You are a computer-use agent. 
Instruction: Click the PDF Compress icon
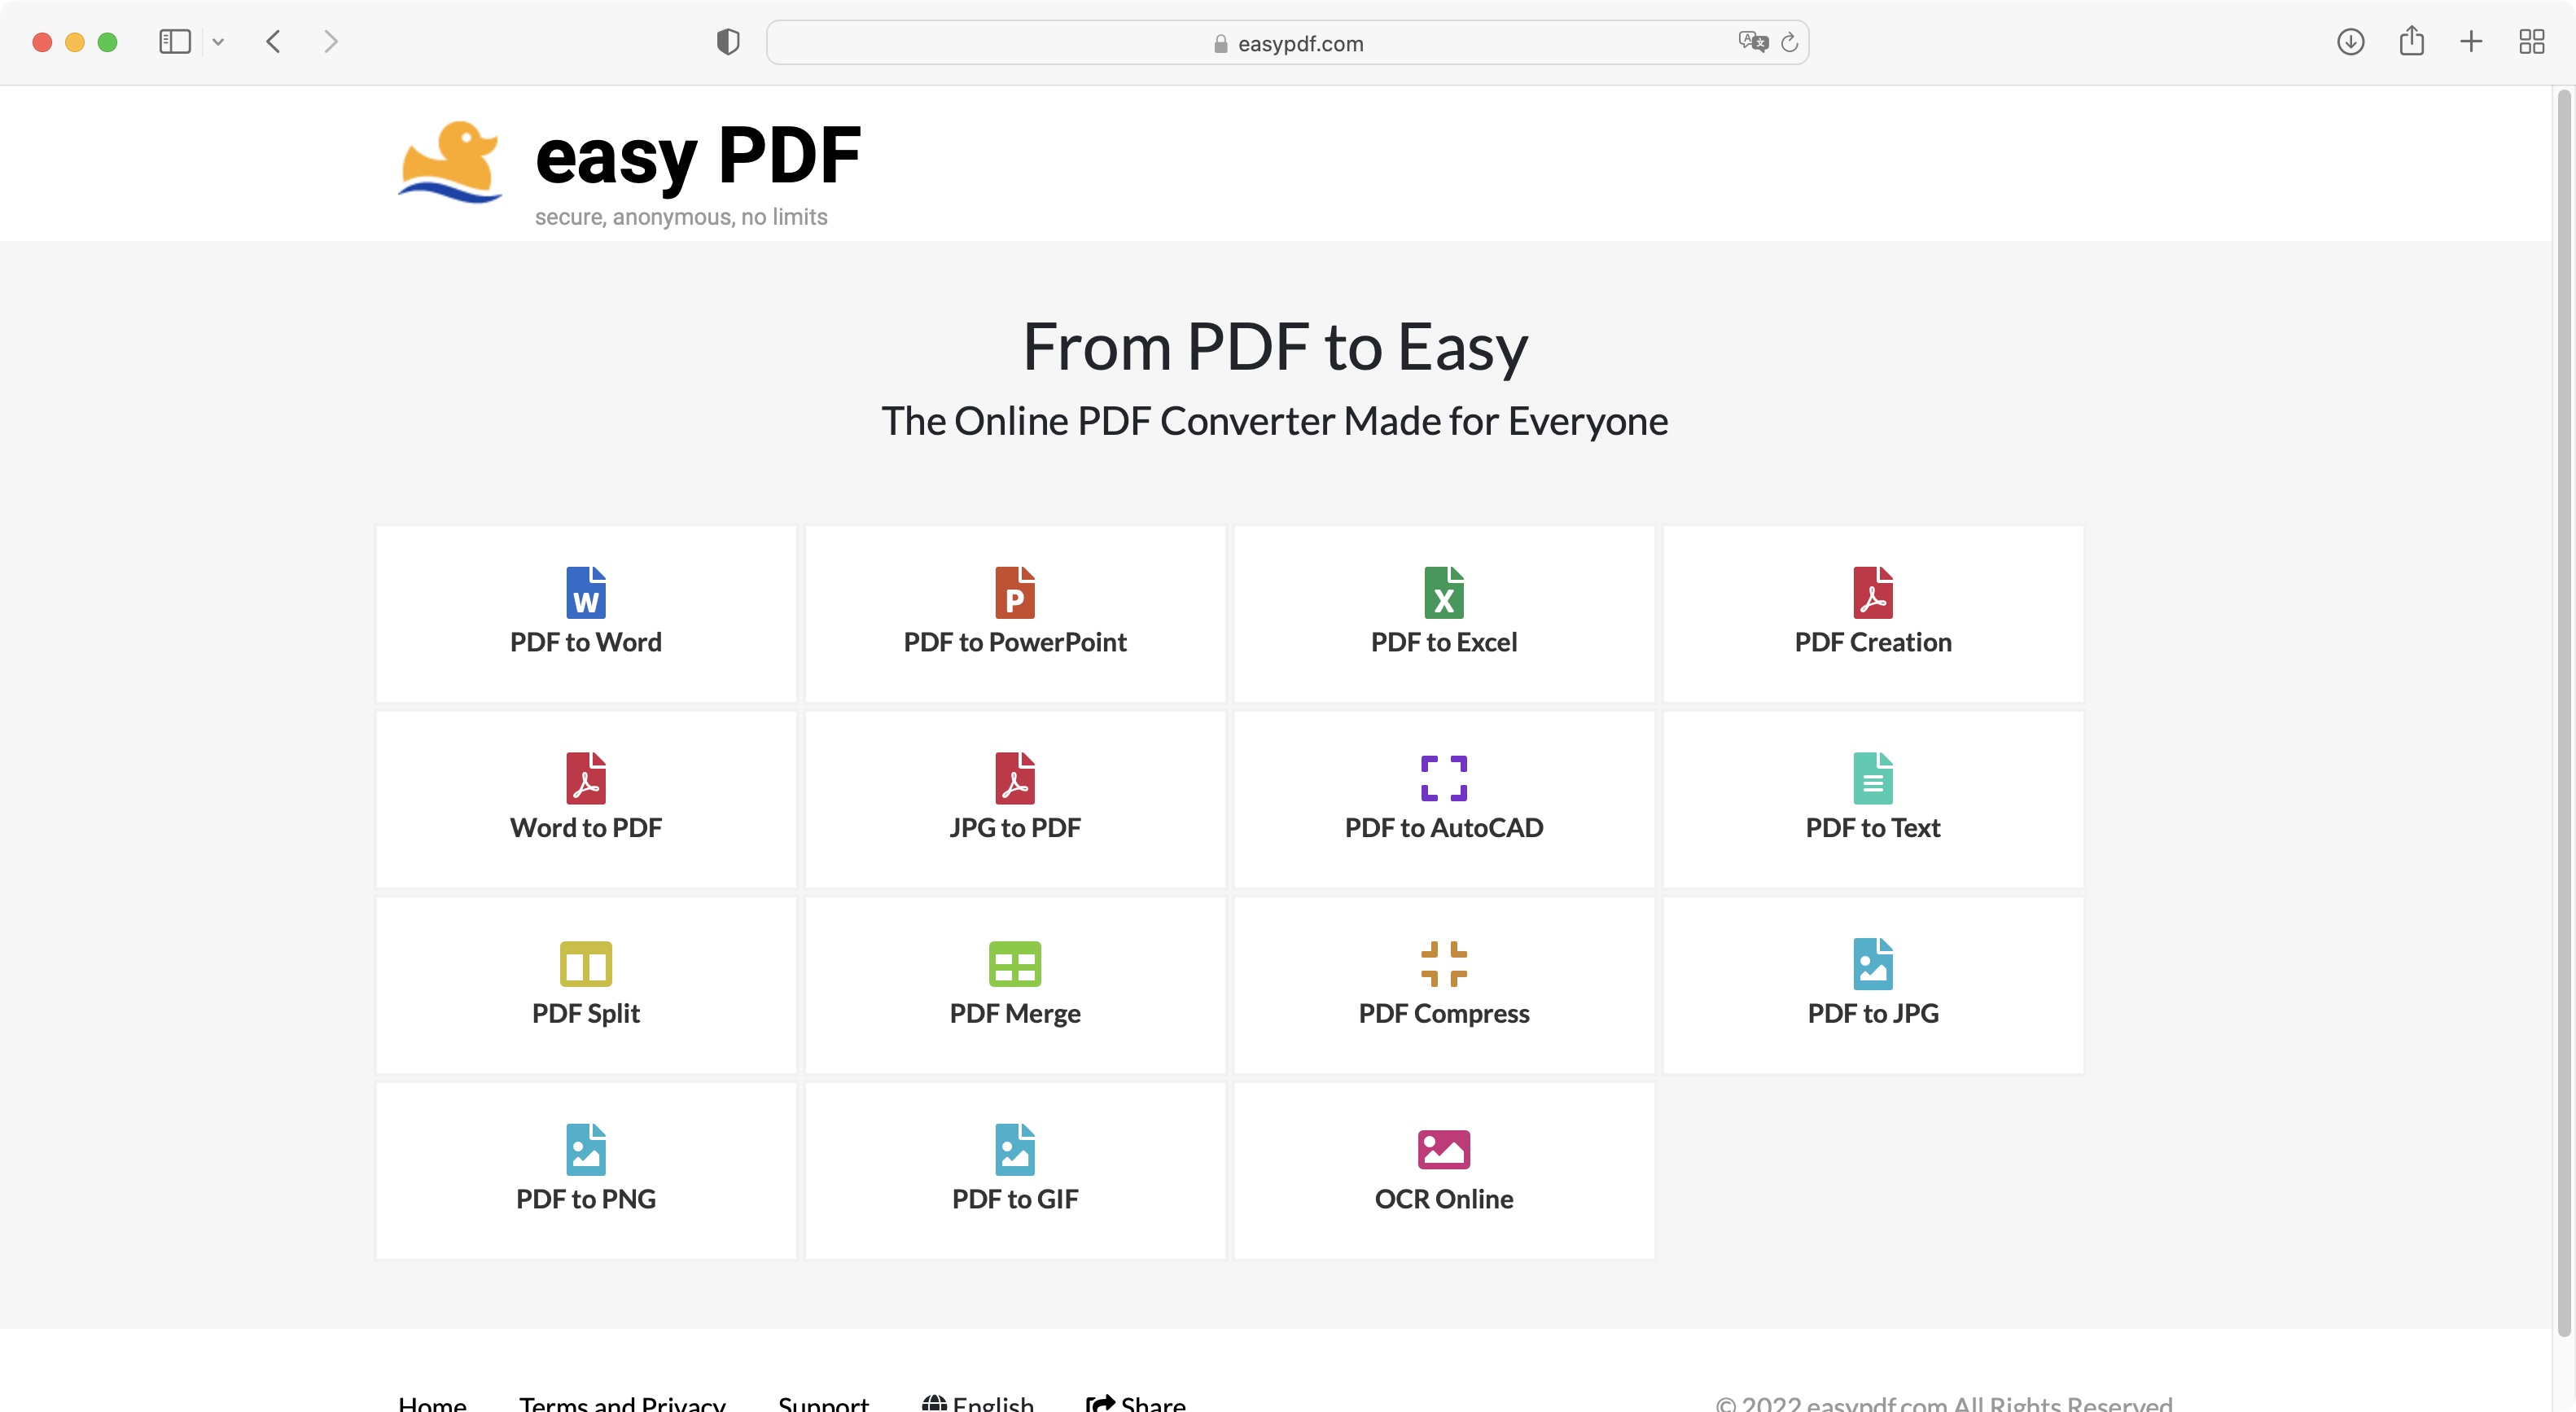click(x=1443, y=963)
